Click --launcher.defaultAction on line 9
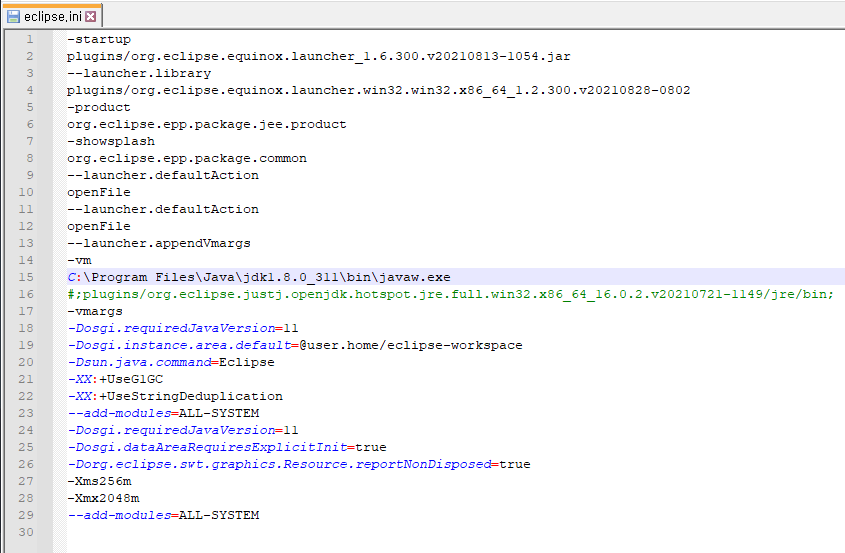Viewport: 845px width, 553px height. (x=163, y=175)
